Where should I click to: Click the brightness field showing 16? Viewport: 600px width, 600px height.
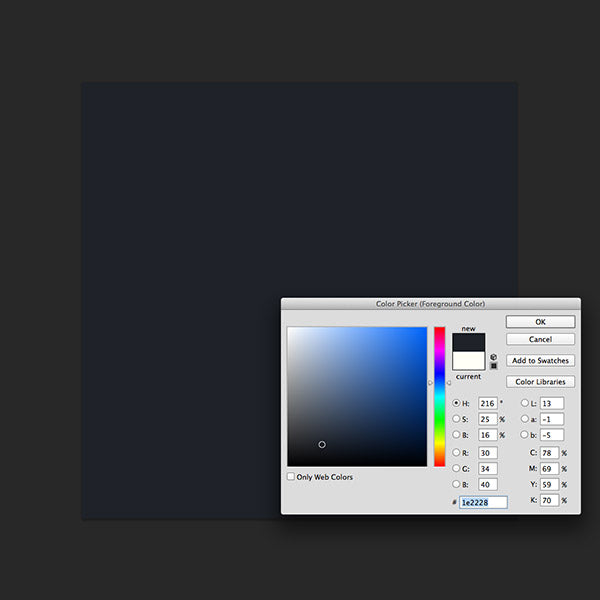(x=488, y=435)
